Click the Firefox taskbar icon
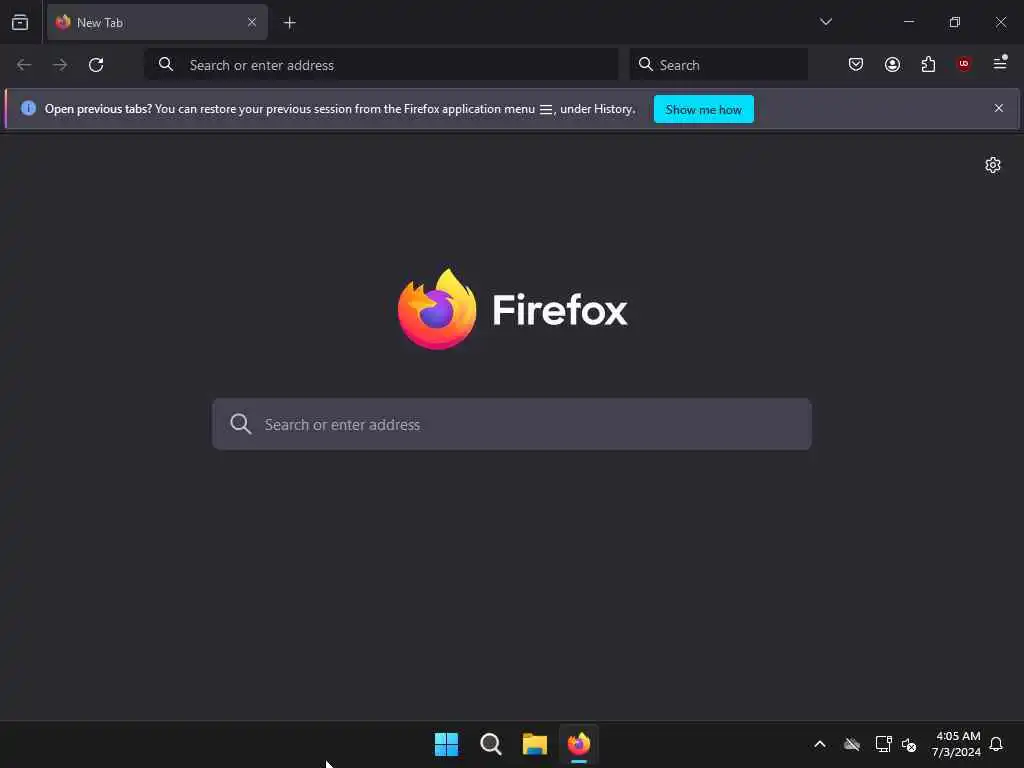 coord(579,744)
